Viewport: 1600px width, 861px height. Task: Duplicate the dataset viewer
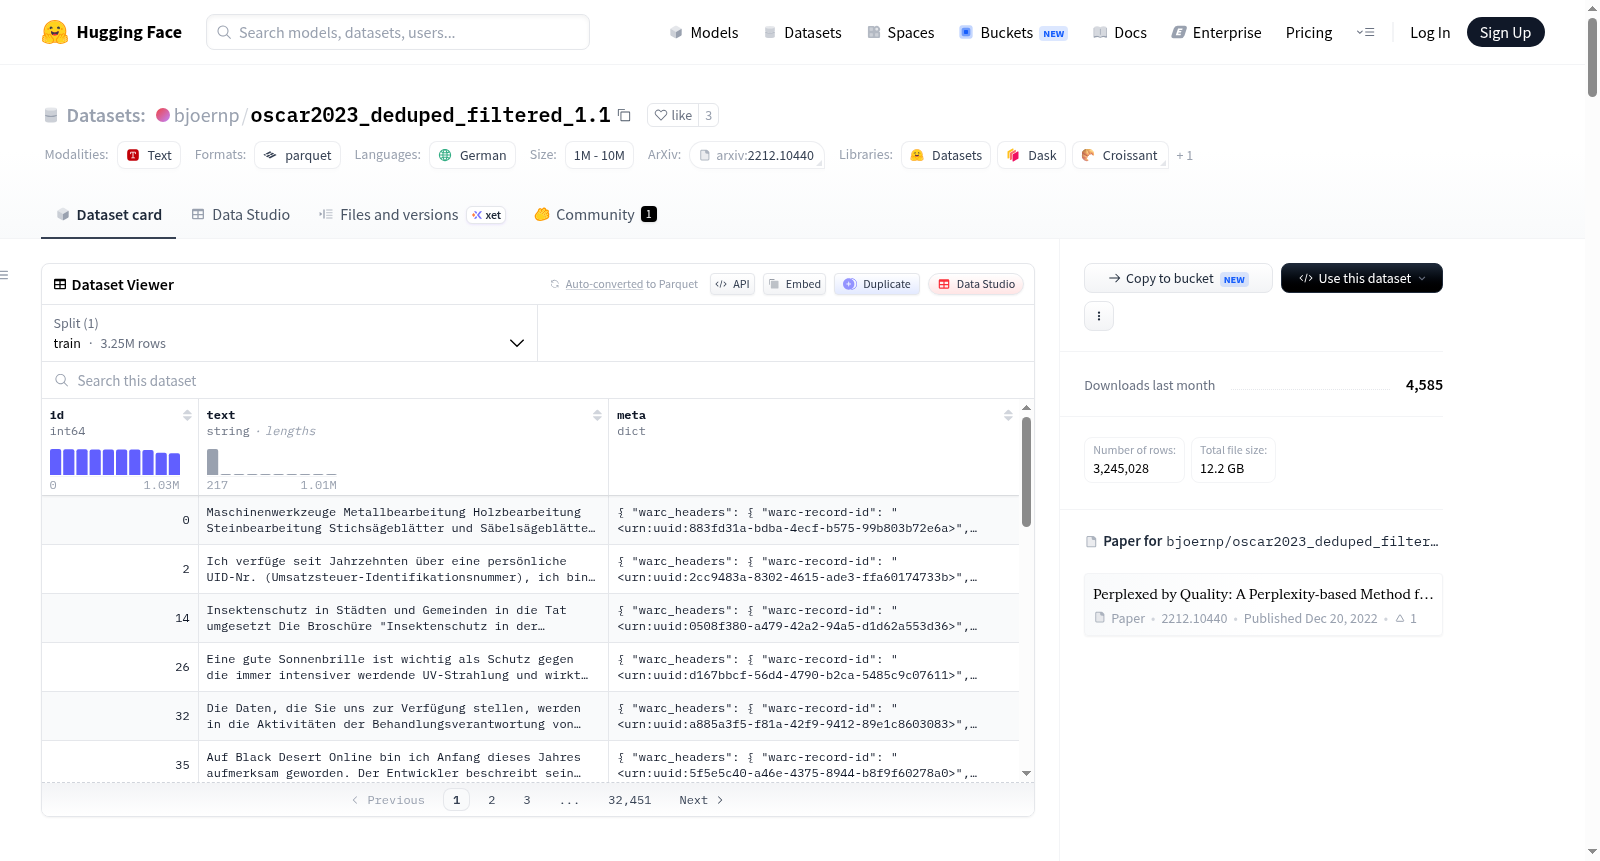pos(877,284)
